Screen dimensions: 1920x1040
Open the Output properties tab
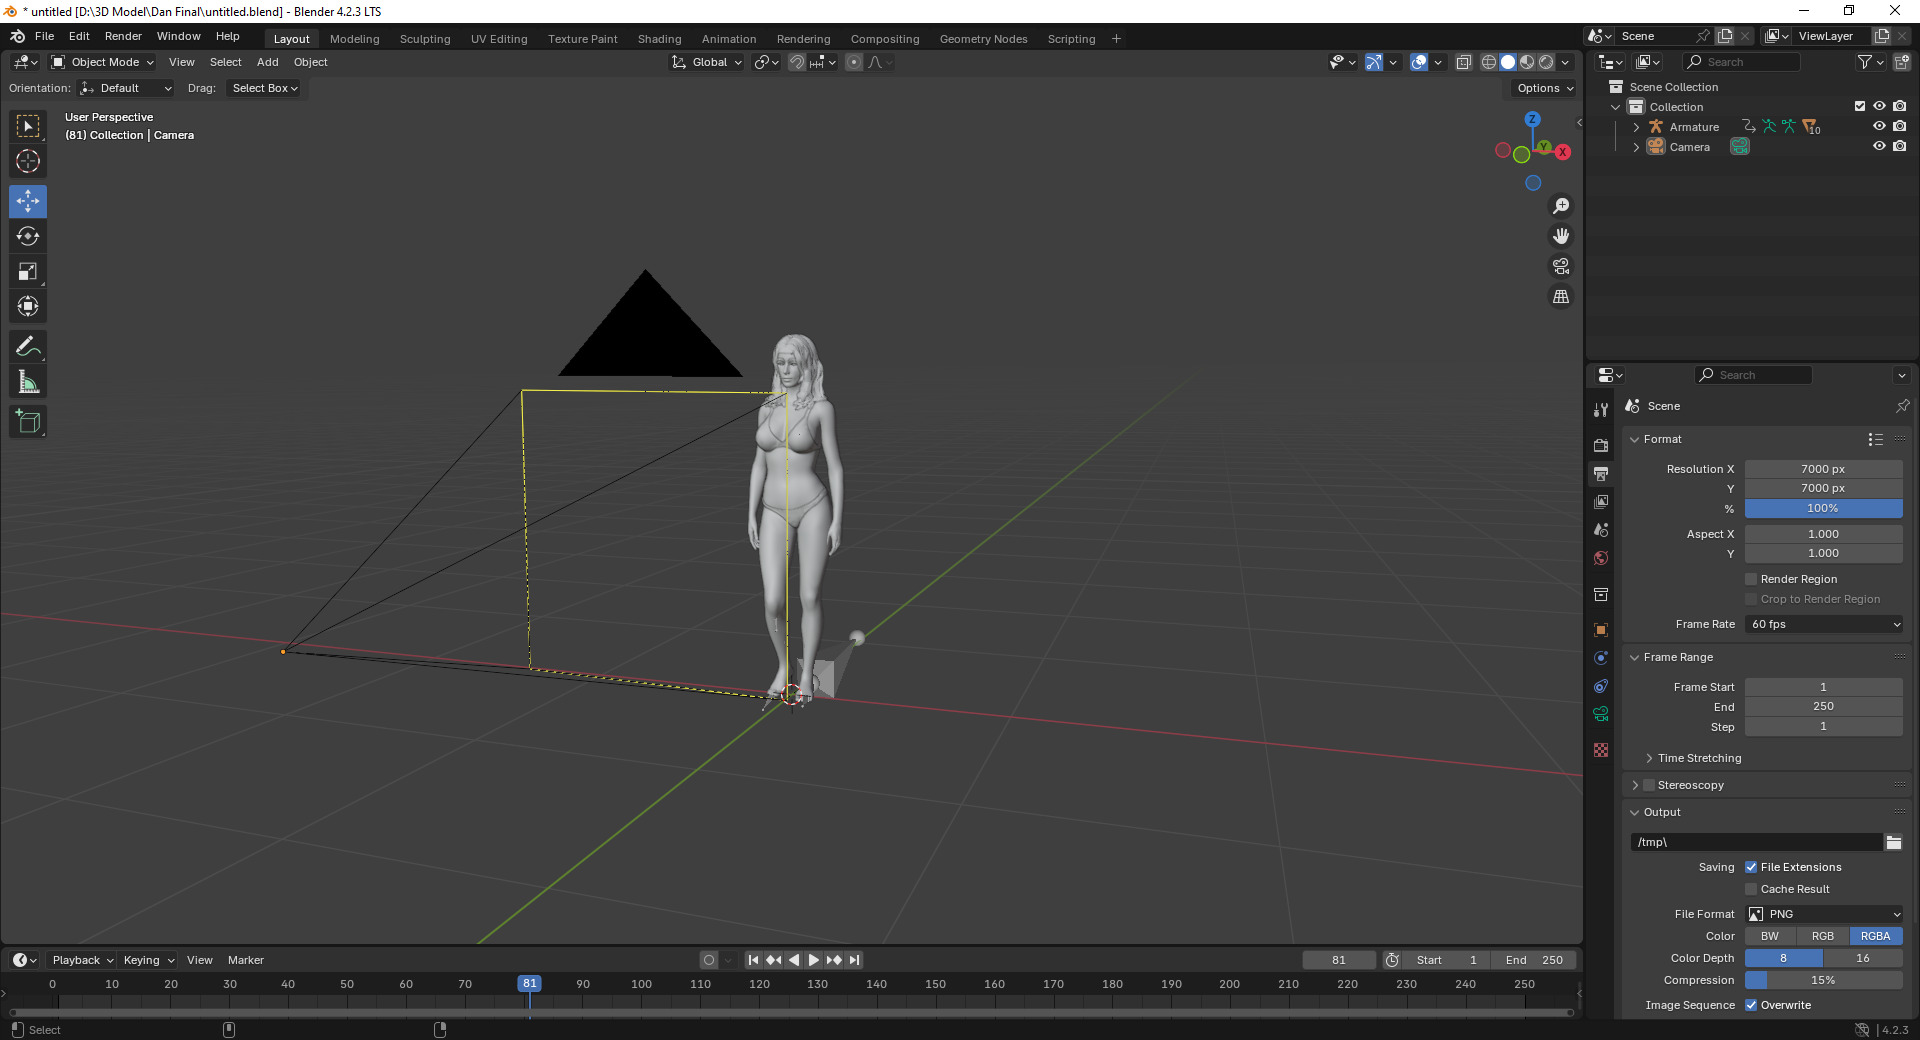[x=1601, y=474]
